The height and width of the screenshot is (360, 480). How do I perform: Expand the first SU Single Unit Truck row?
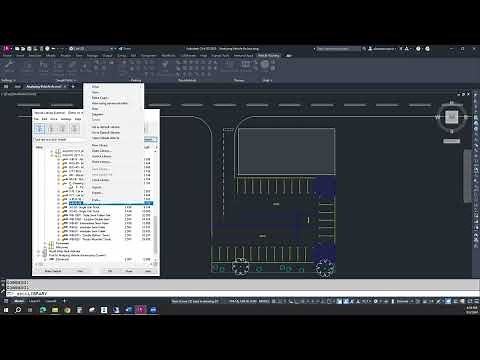tap(58, 207)
